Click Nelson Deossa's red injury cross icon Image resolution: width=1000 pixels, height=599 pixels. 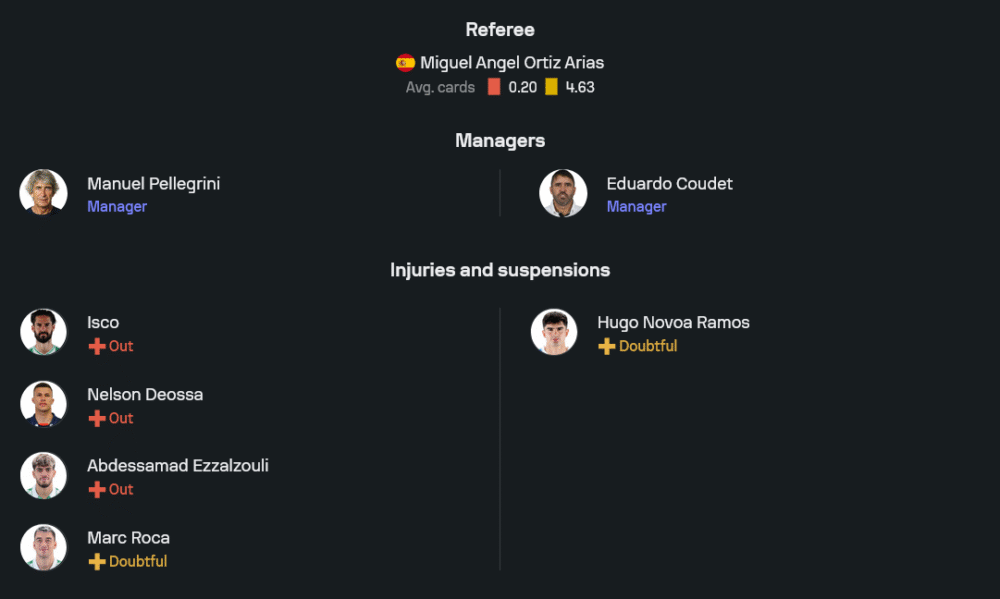point(97,419)
